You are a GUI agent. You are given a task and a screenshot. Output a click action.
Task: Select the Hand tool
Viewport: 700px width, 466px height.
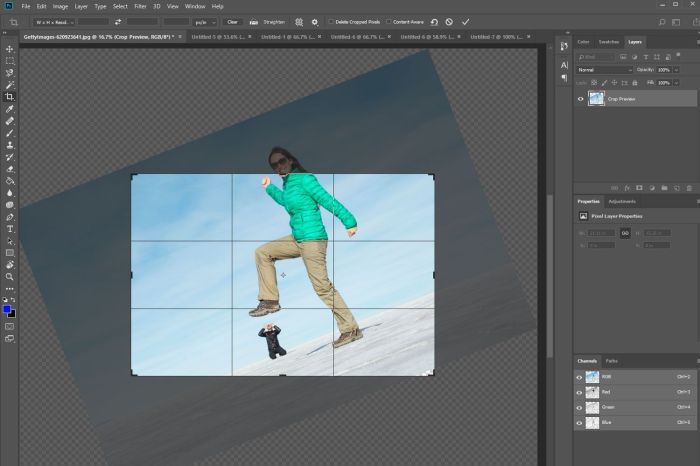(x=9, y=265)
